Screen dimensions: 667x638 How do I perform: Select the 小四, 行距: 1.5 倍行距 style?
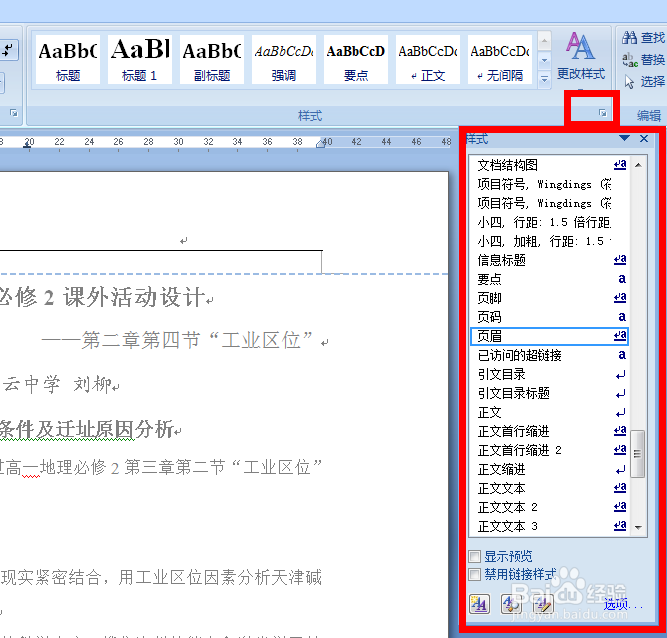tap(549, 222)
